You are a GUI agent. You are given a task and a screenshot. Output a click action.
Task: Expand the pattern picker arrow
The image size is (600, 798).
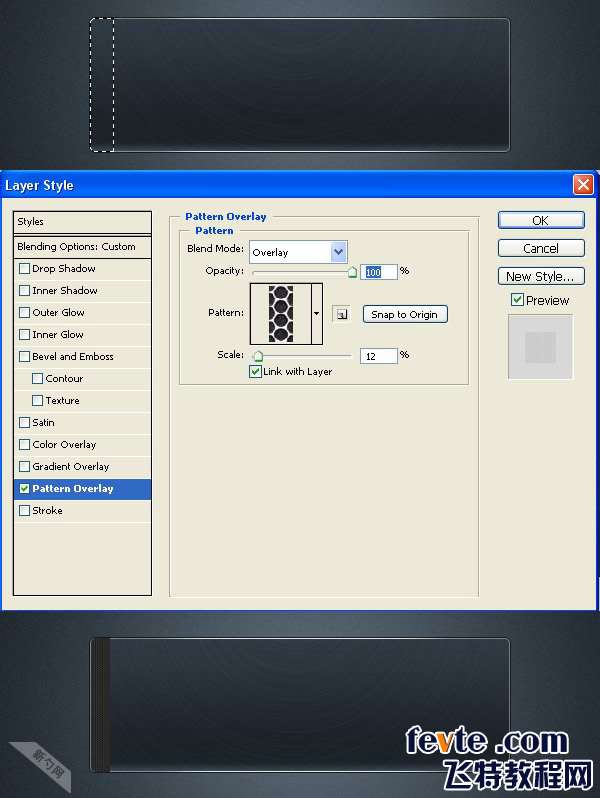[x=317, y=314]
